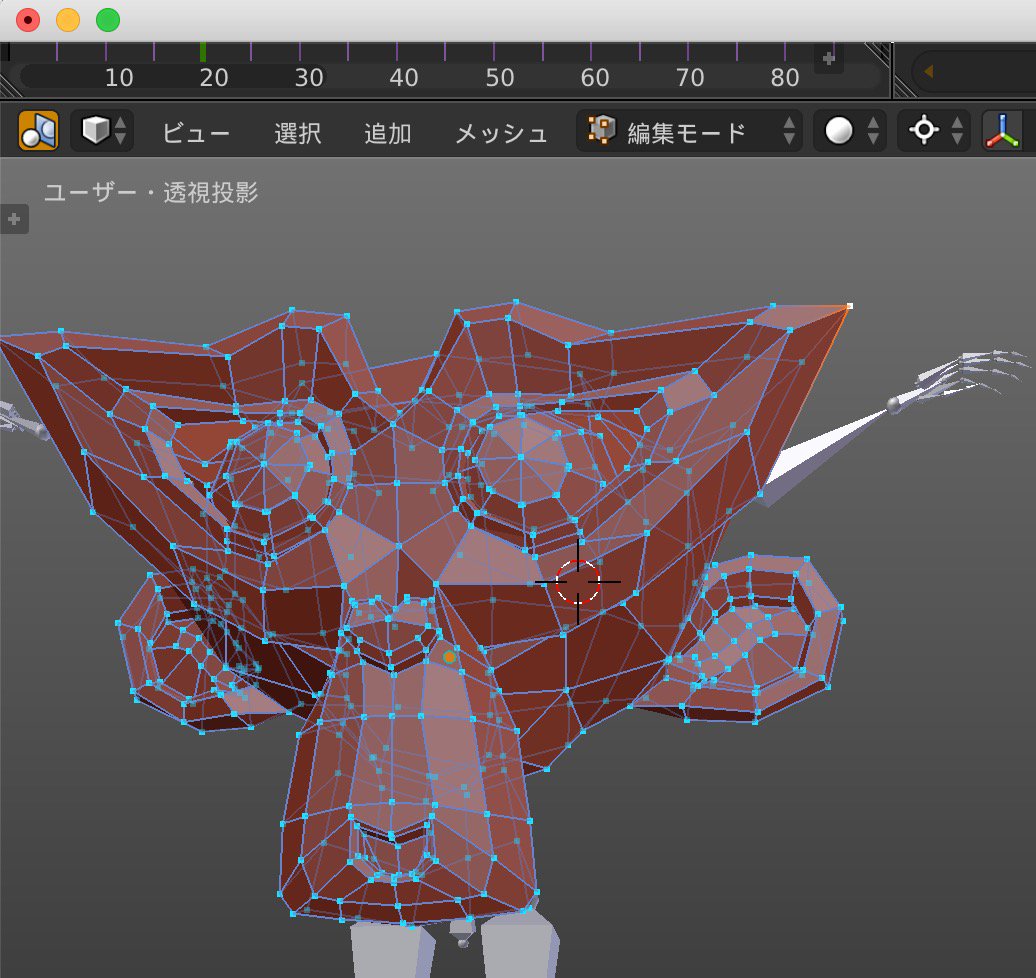Click the green current frame marker in timeline

click(203, 52)
